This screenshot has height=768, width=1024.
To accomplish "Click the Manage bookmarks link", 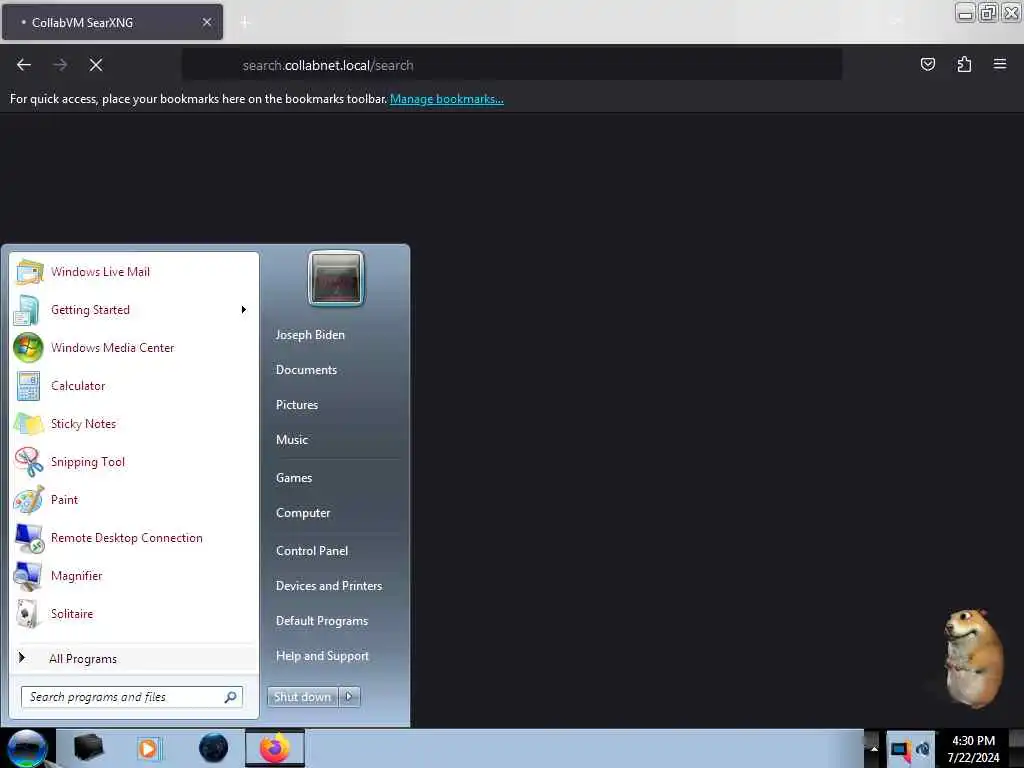I will pos(447,99).
